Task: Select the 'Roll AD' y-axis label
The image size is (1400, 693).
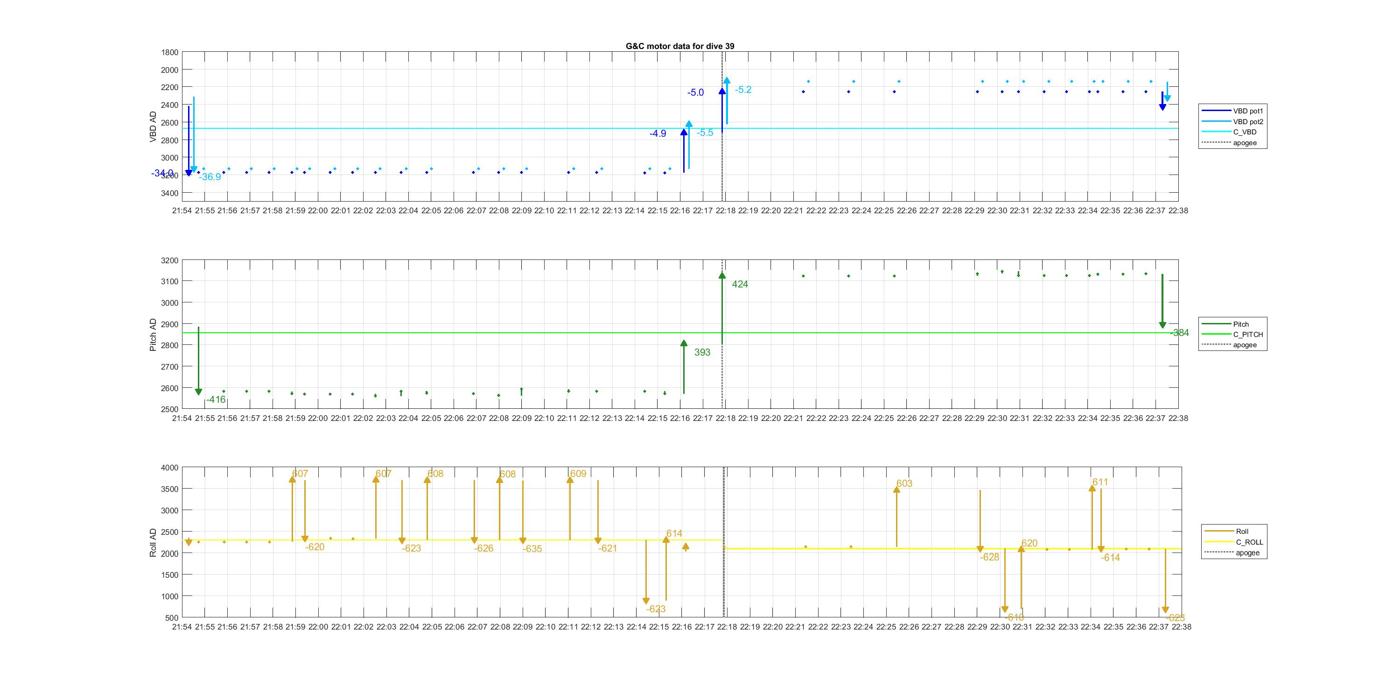Action: pyautogui.click(x=153, y=542)
